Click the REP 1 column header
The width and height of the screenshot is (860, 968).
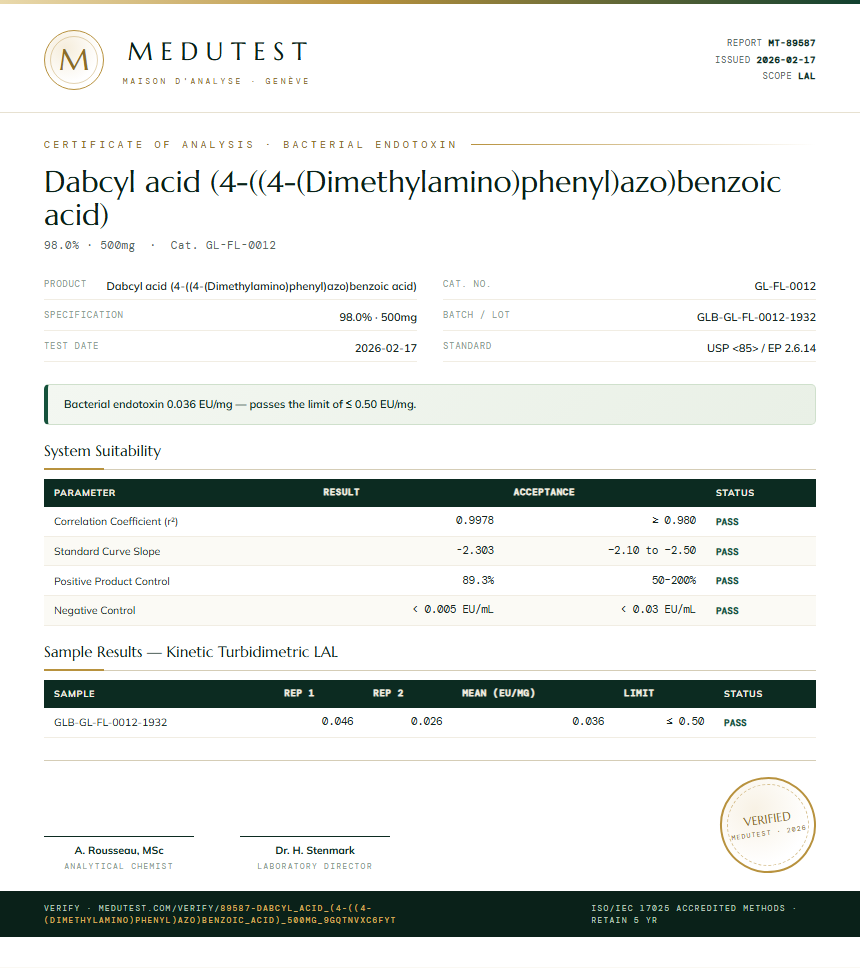[x=299, y=693]
